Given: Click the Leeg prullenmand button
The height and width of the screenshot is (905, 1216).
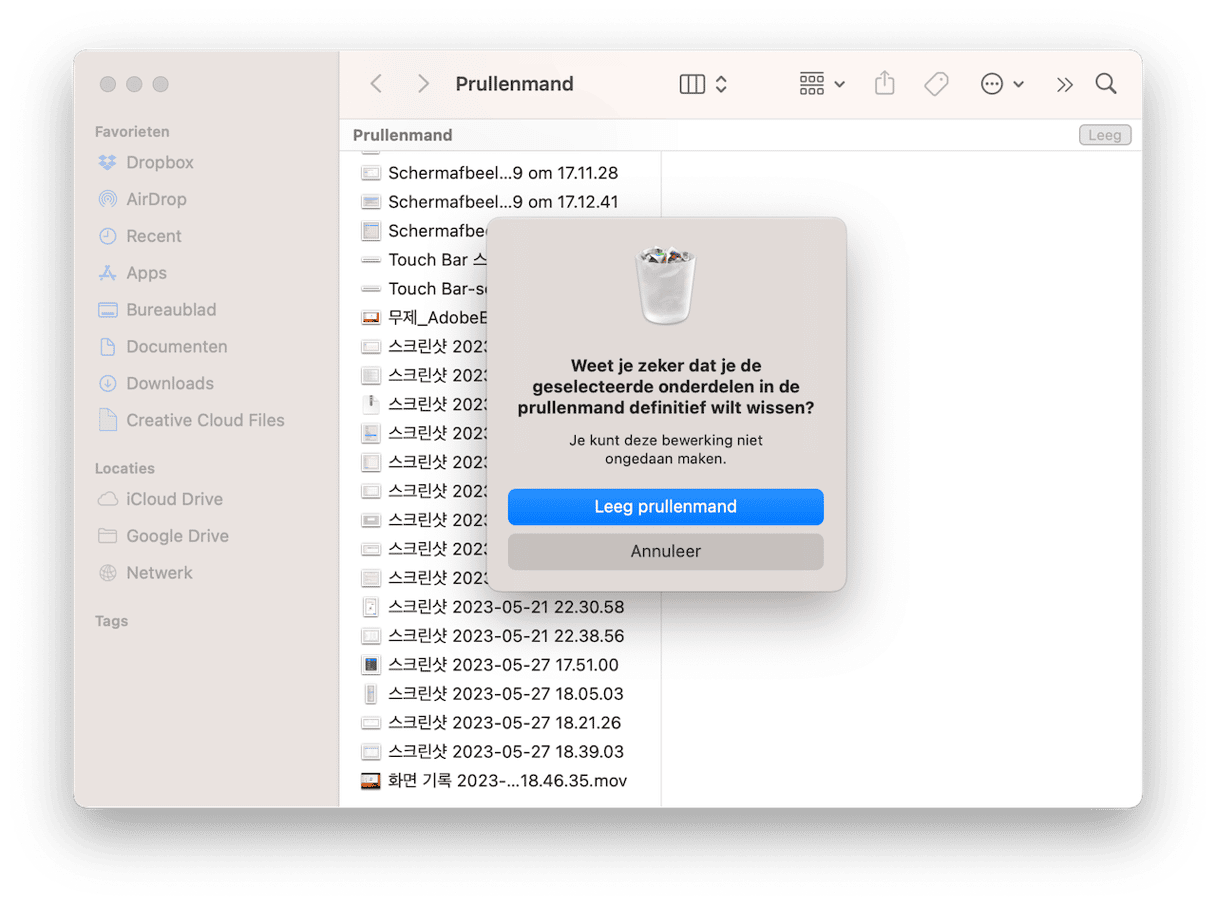Looking at the screenshot, I should click(665, 507).
